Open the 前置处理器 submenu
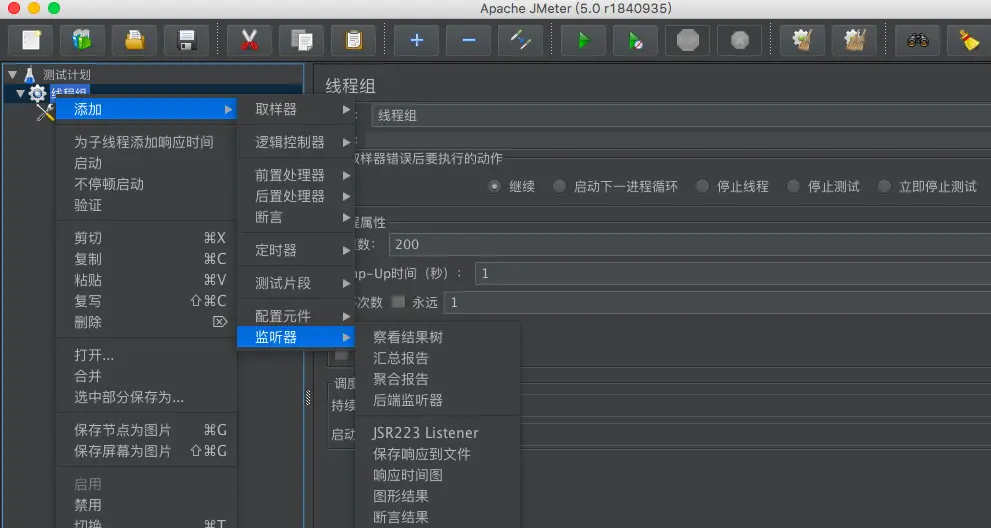 point(296,175)
